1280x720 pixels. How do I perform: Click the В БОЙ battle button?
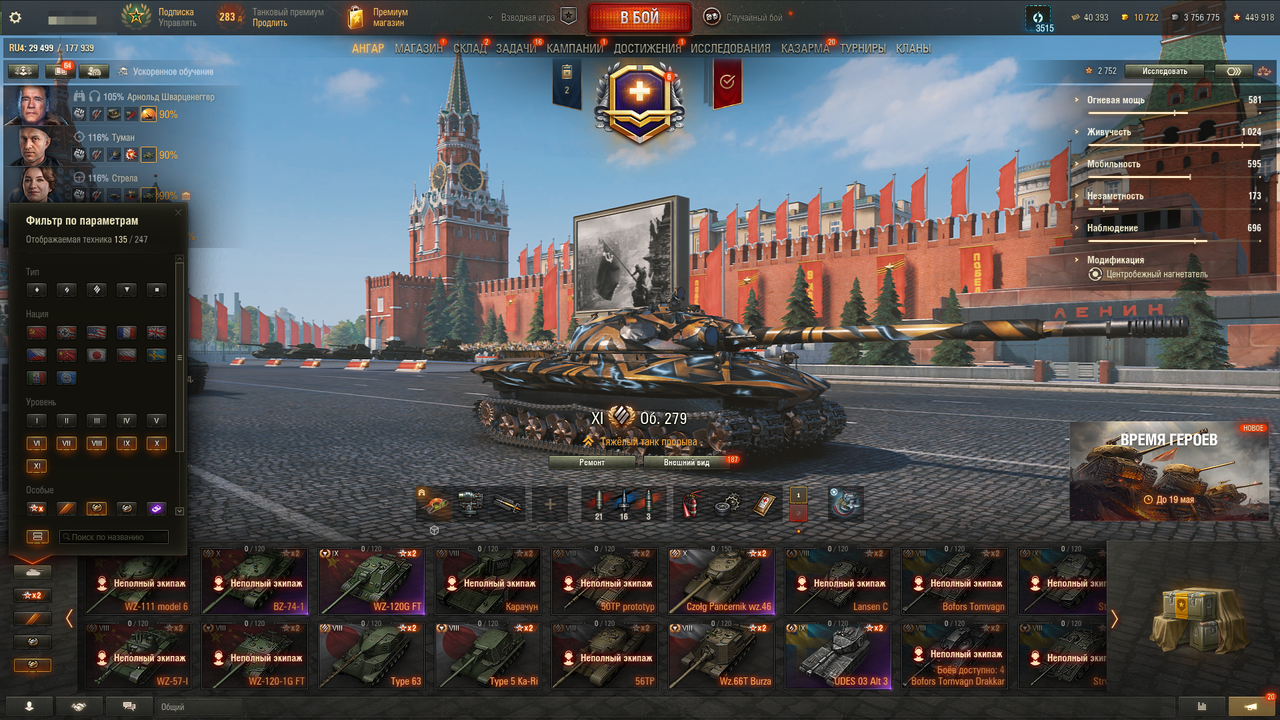[639, 18]
